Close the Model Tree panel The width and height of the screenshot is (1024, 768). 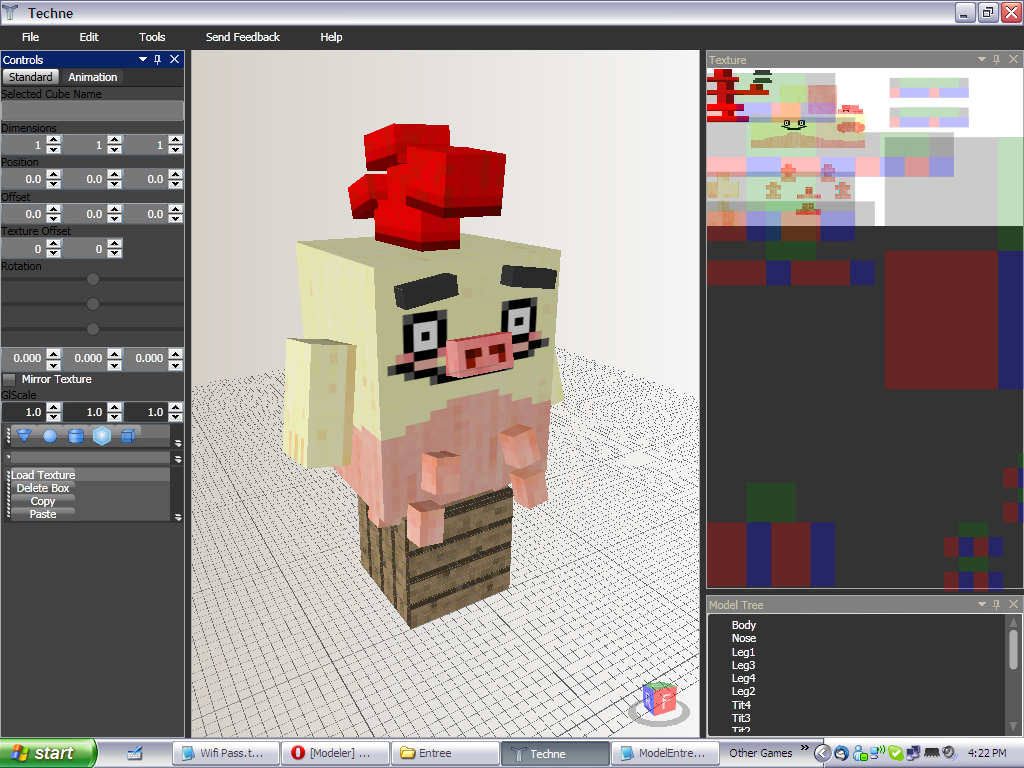pos(1014,605)
